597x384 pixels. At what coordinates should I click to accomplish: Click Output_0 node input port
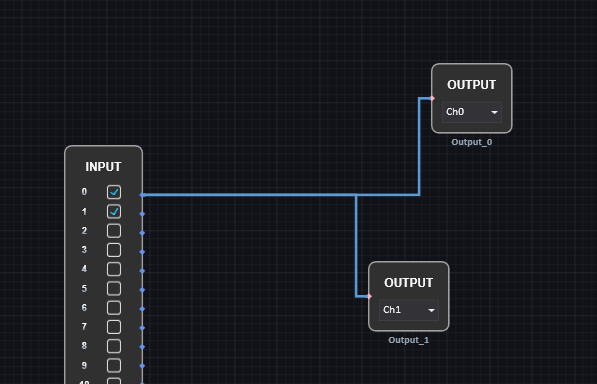point(432,99)
